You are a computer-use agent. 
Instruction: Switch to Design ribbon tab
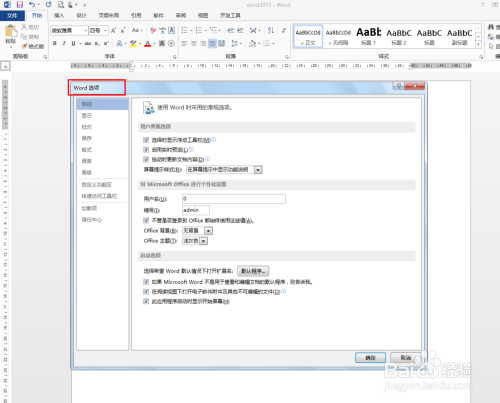(81, 15)
